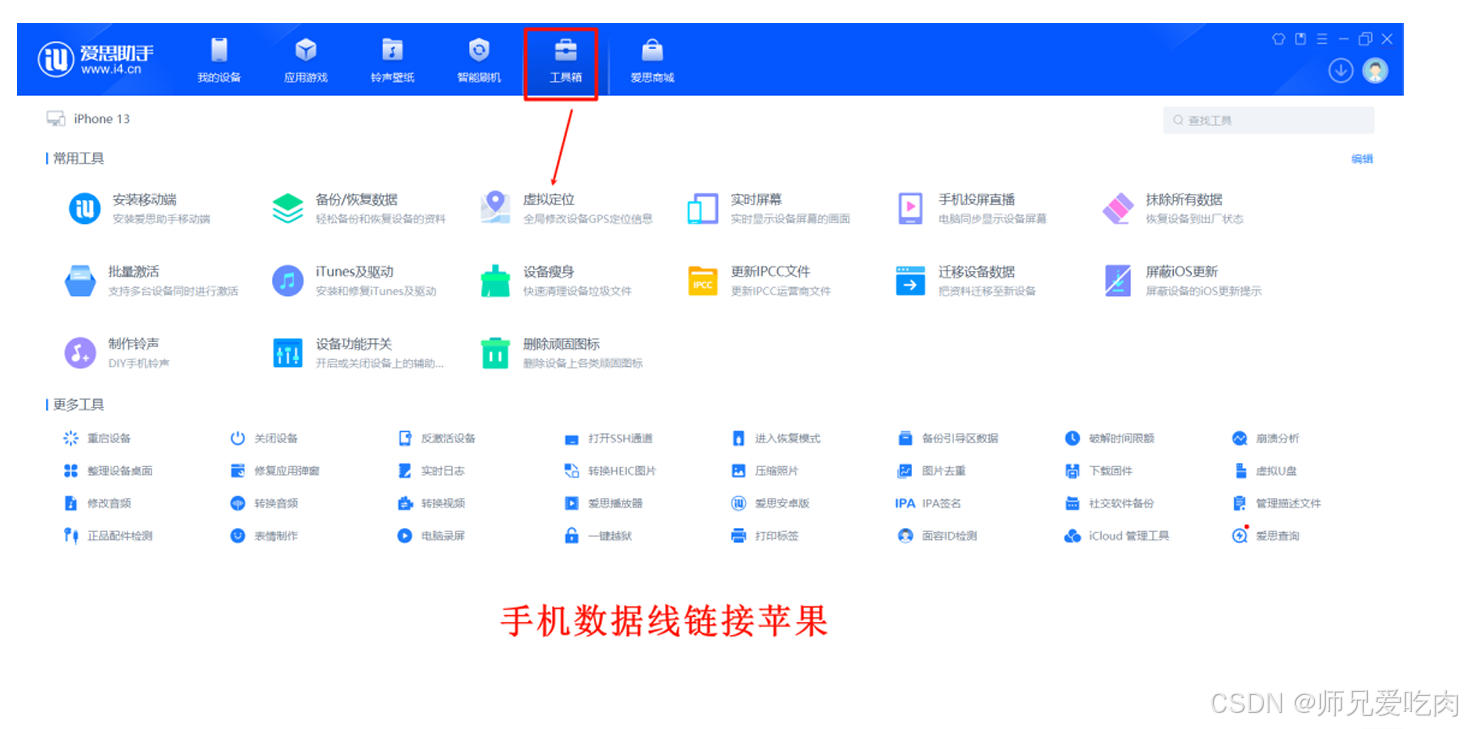
Task: Open 图片去重 tool
Action: pyautogui.click(x=932, y=471)
